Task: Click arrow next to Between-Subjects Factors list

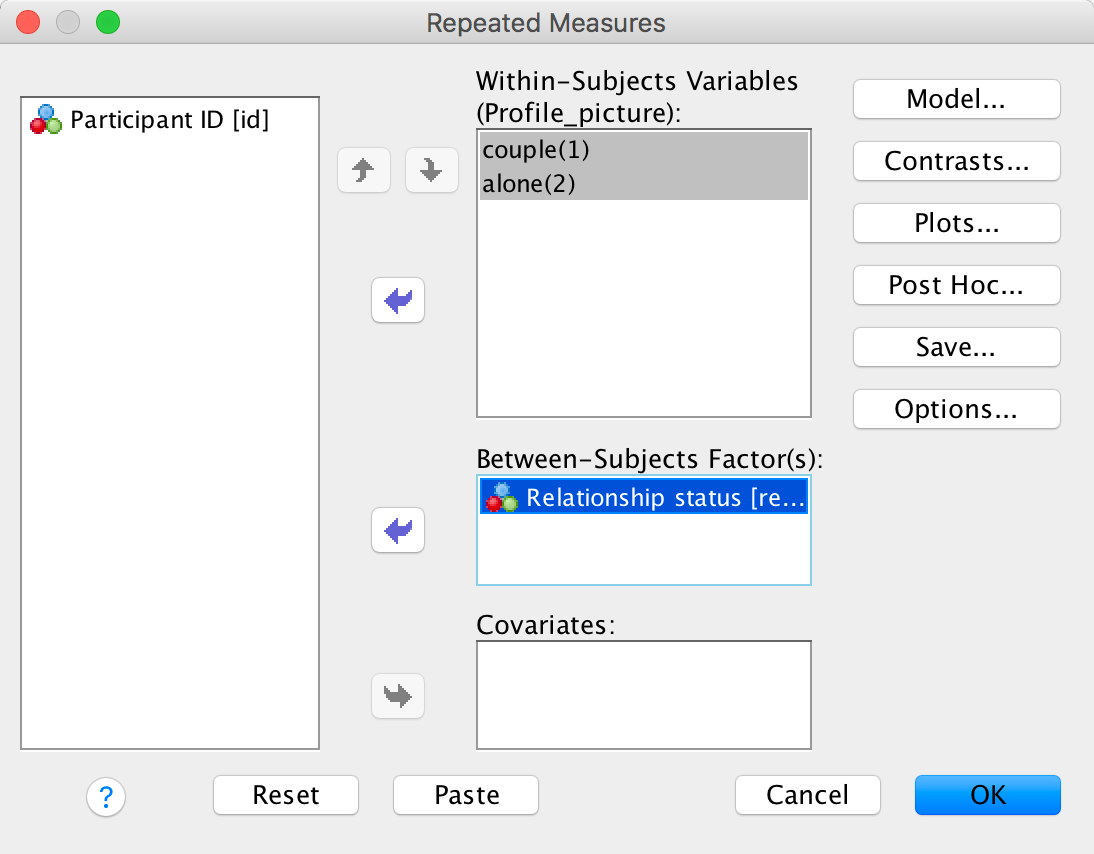Action: [x=398, y=530]
